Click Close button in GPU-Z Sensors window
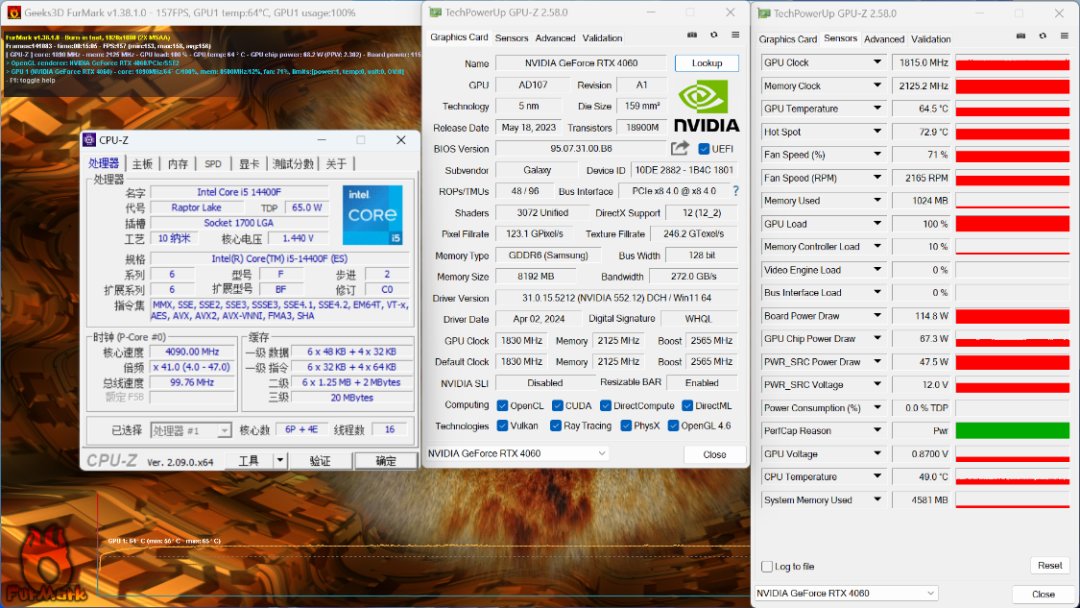The width and height of the screenshot is (1080, 608). (1043, 594)
